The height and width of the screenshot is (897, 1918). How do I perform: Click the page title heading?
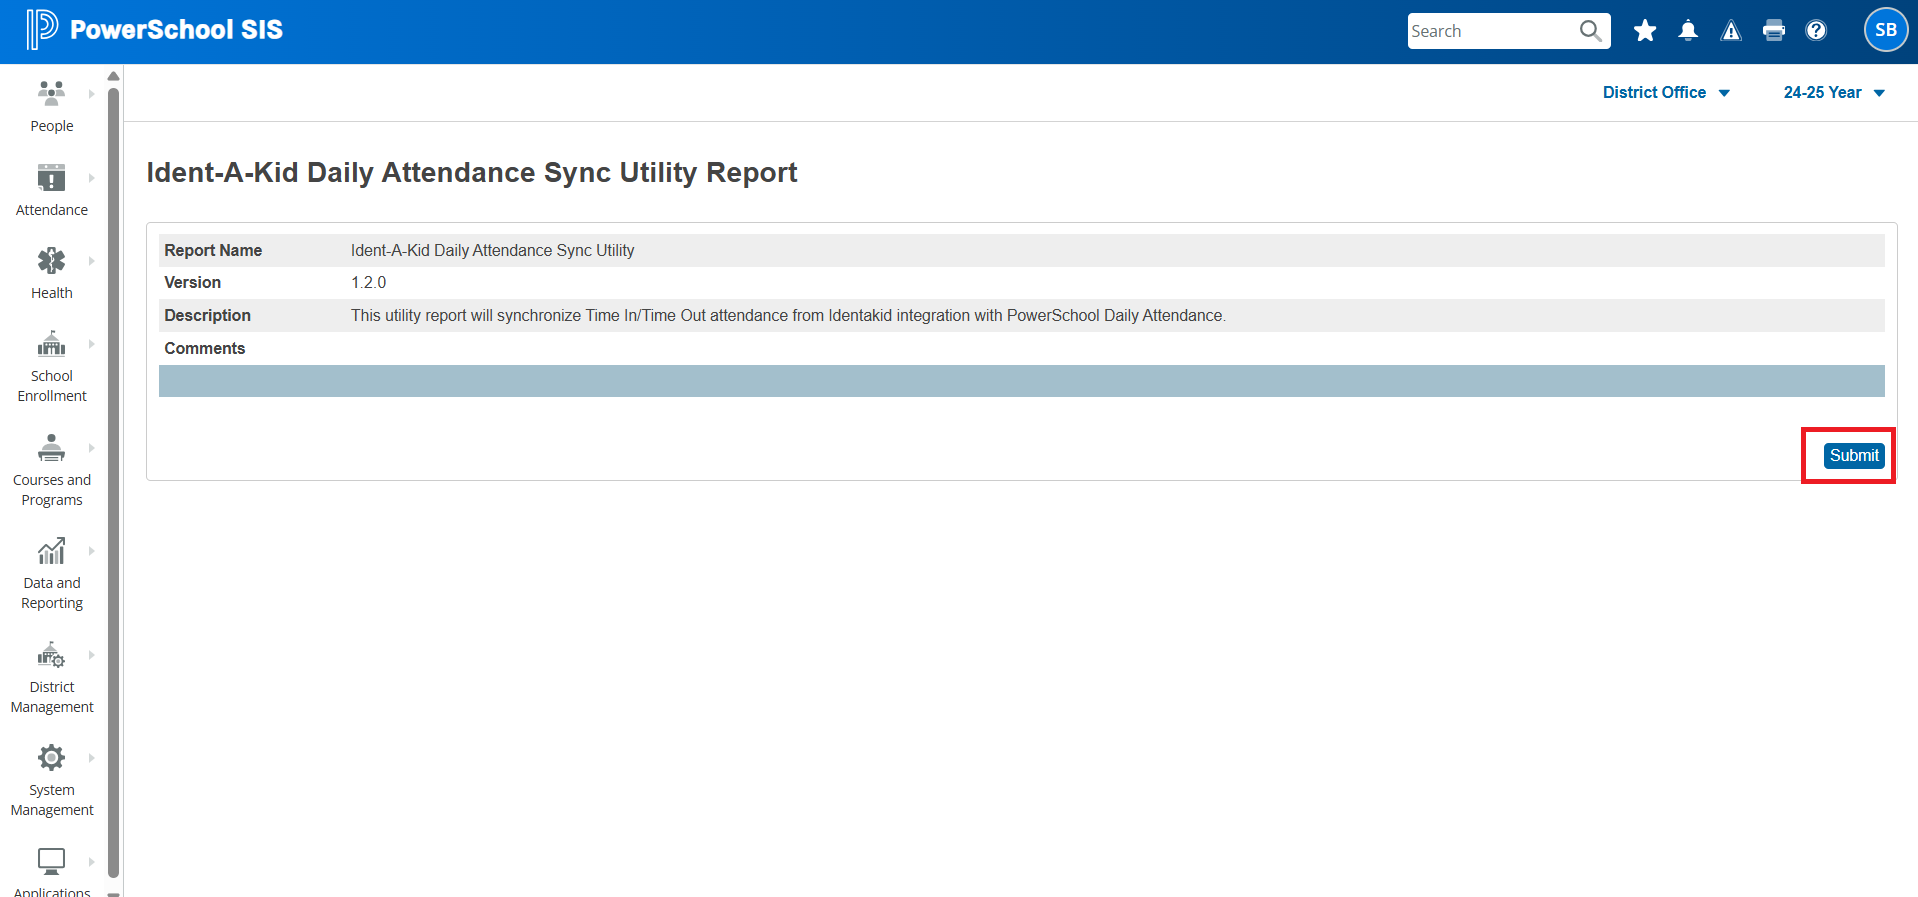tap(472, 173)
